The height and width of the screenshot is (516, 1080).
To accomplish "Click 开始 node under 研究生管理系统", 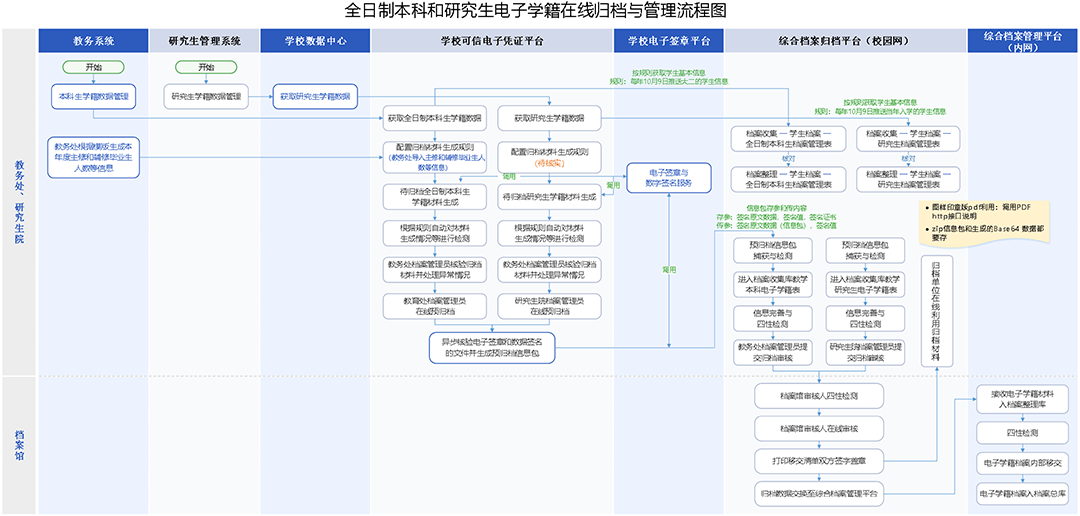I will [206, 67].
